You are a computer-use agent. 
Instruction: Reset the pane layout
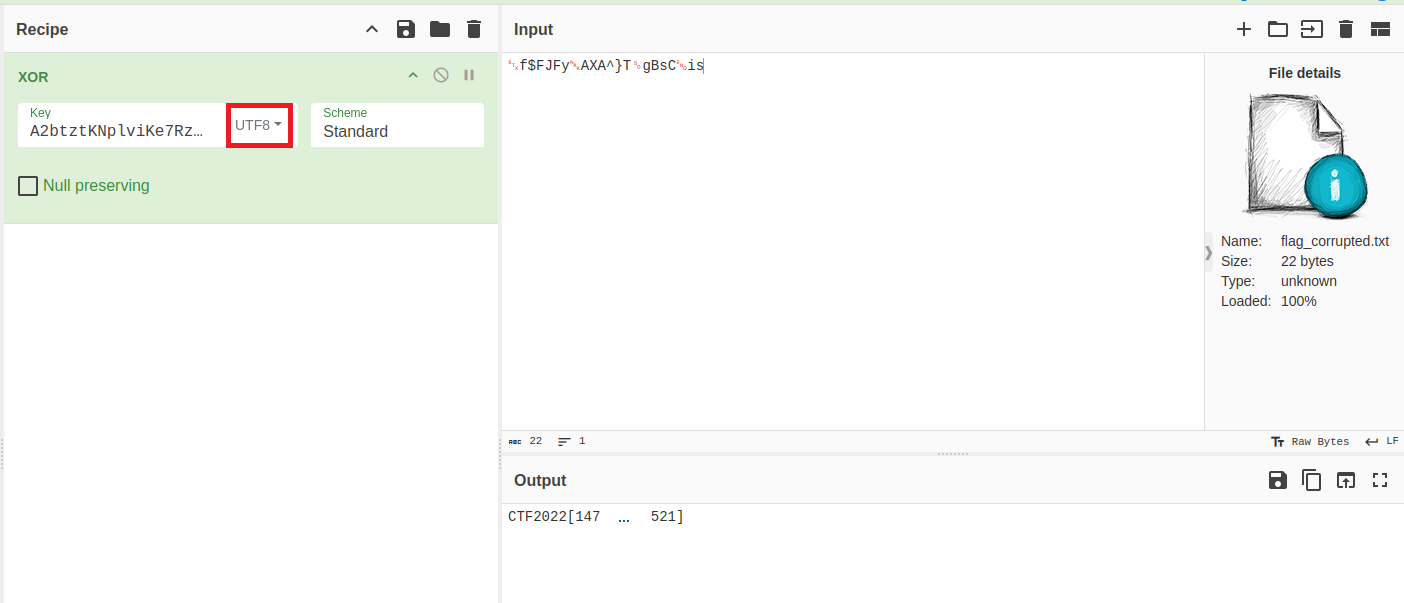tap(1380, 29)
